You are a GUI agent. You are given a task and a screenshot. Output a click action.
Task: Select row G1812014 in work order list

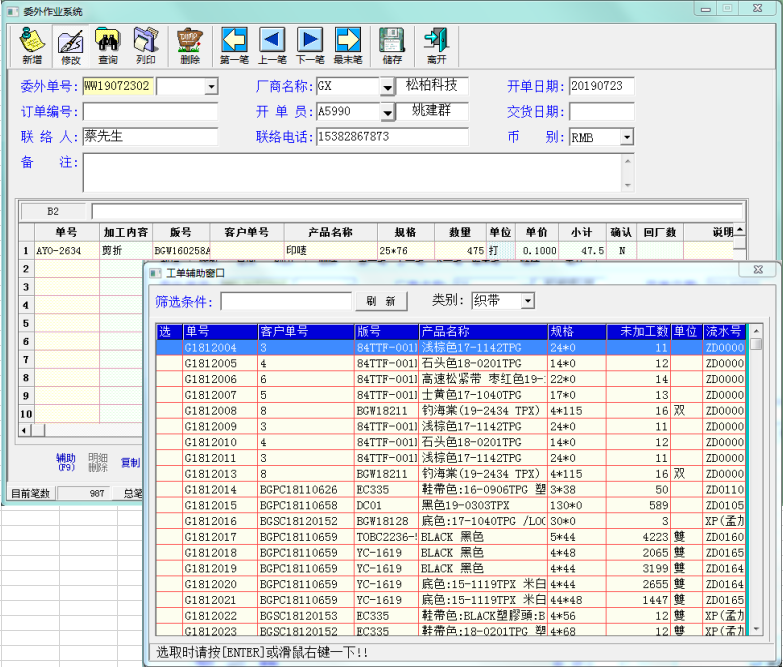451,490
